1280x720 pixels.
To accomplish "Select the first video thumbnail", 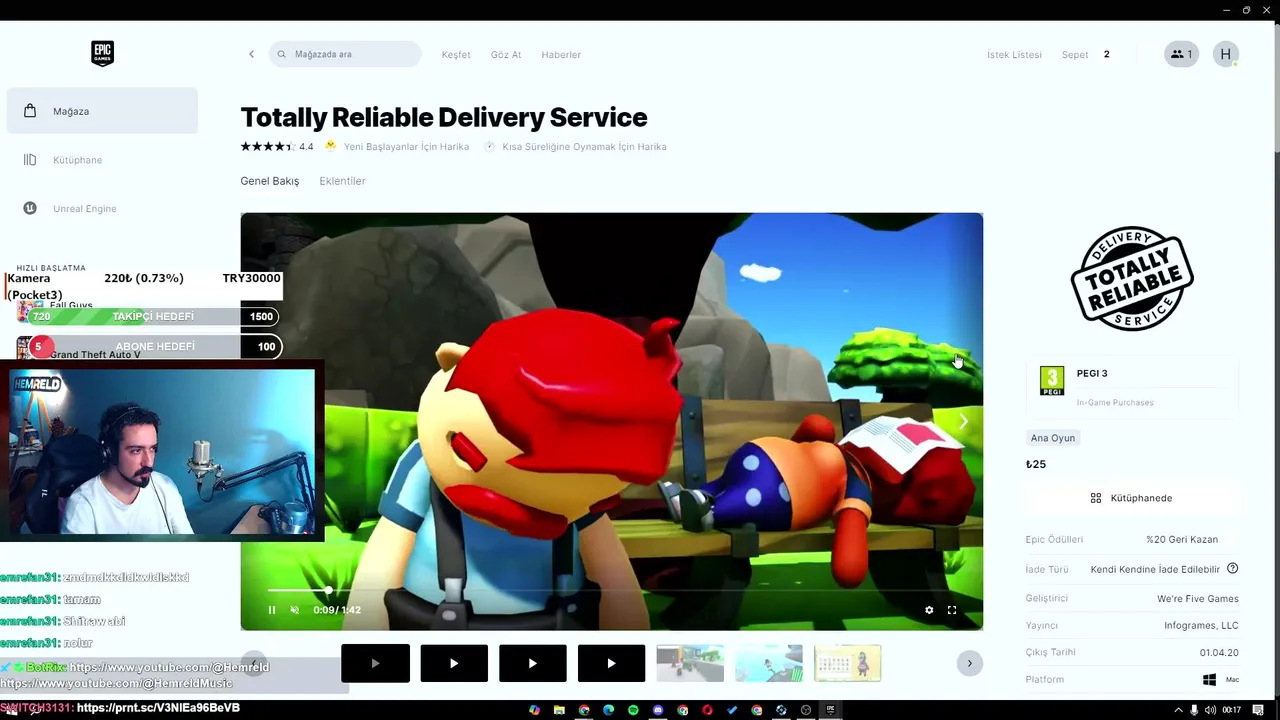I will point(375,663).
